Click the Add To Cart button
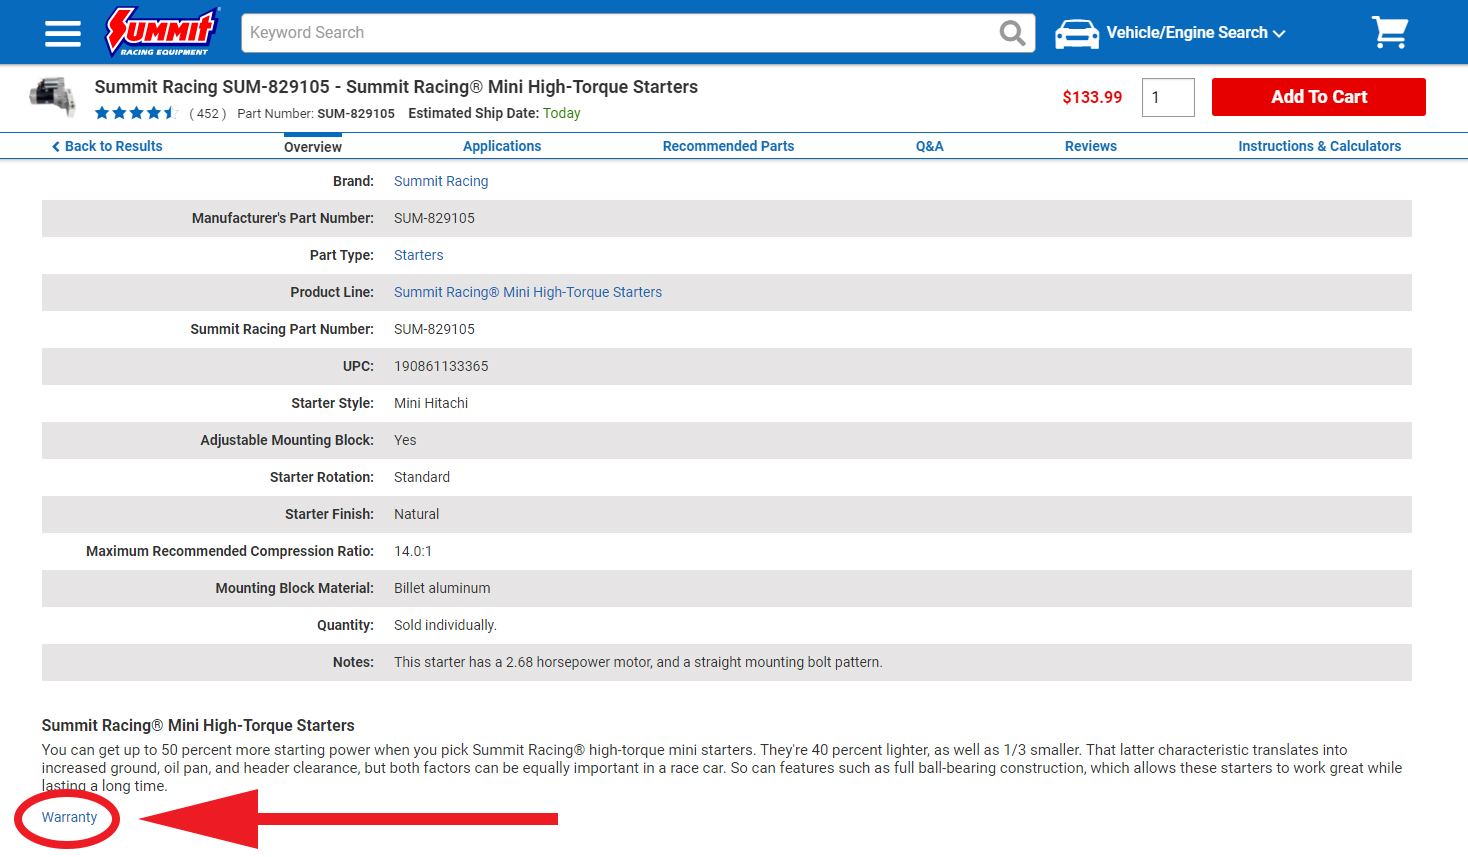The height and width of the screenshot is (857, 1468). pyautogui.click(x=1319, y=97)
